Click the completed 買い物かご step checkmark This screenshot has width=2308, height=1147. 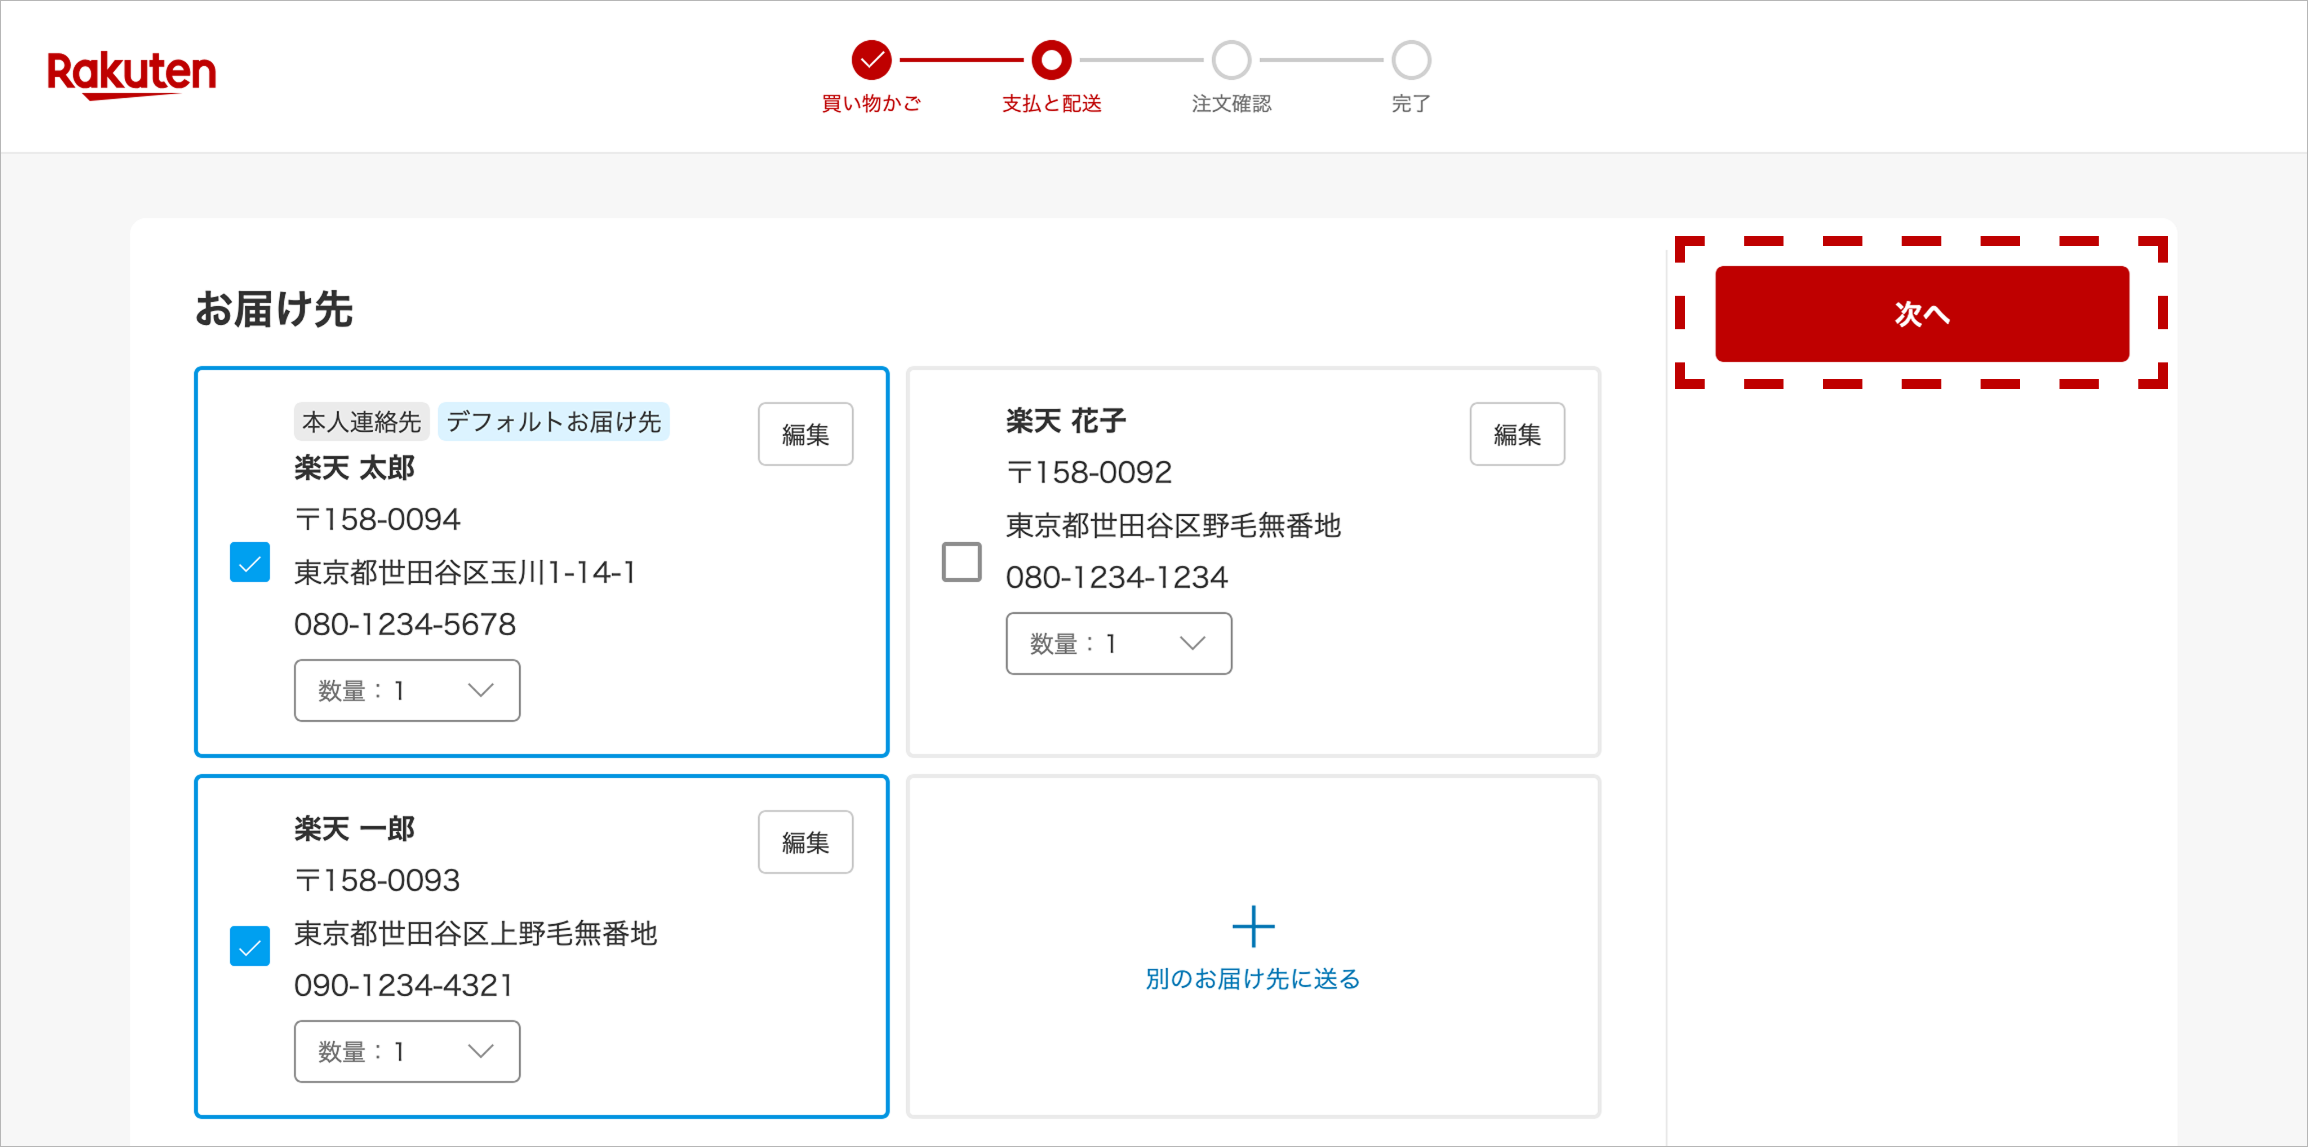(x=871, y=60)
